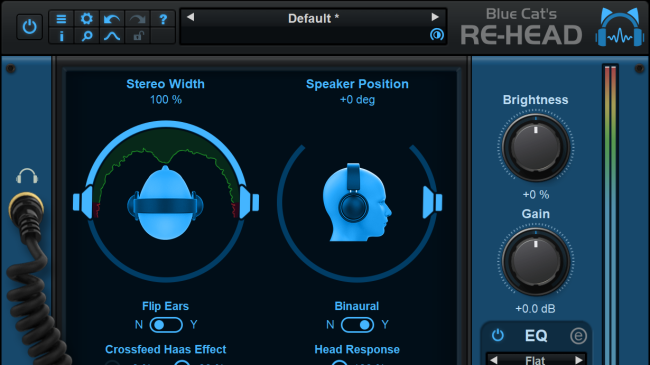
Task: Open global settings gear icon
Action: coord(87,19)
